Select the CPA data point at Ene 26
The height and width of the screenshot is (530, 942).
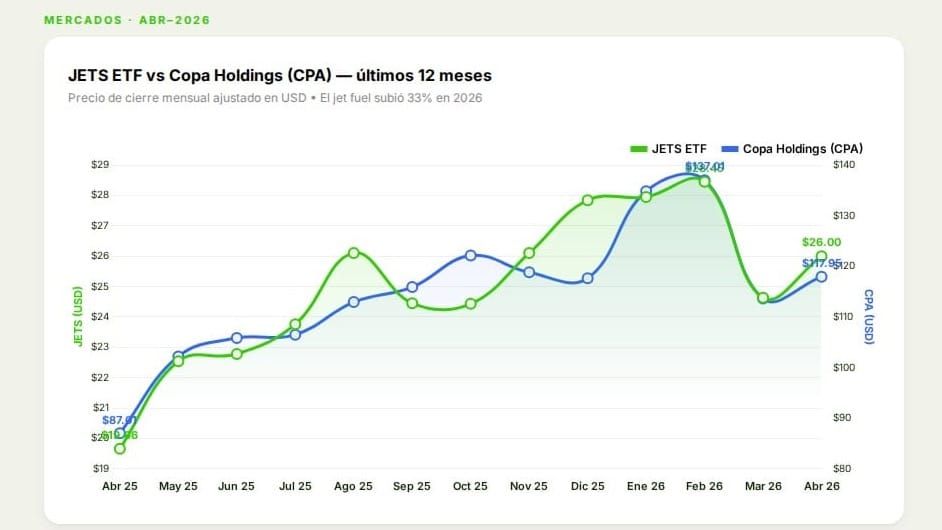click(x=646, y=191)
